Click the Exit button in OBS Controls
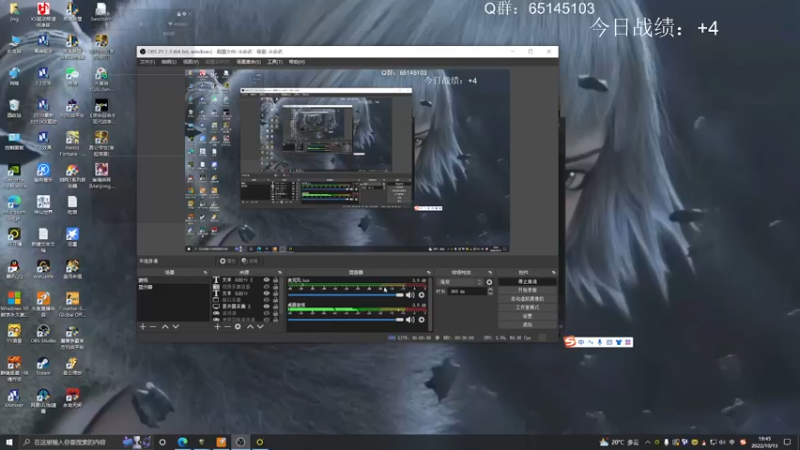Viewport: 800px width, 450px height. click(x=527, y=324)
